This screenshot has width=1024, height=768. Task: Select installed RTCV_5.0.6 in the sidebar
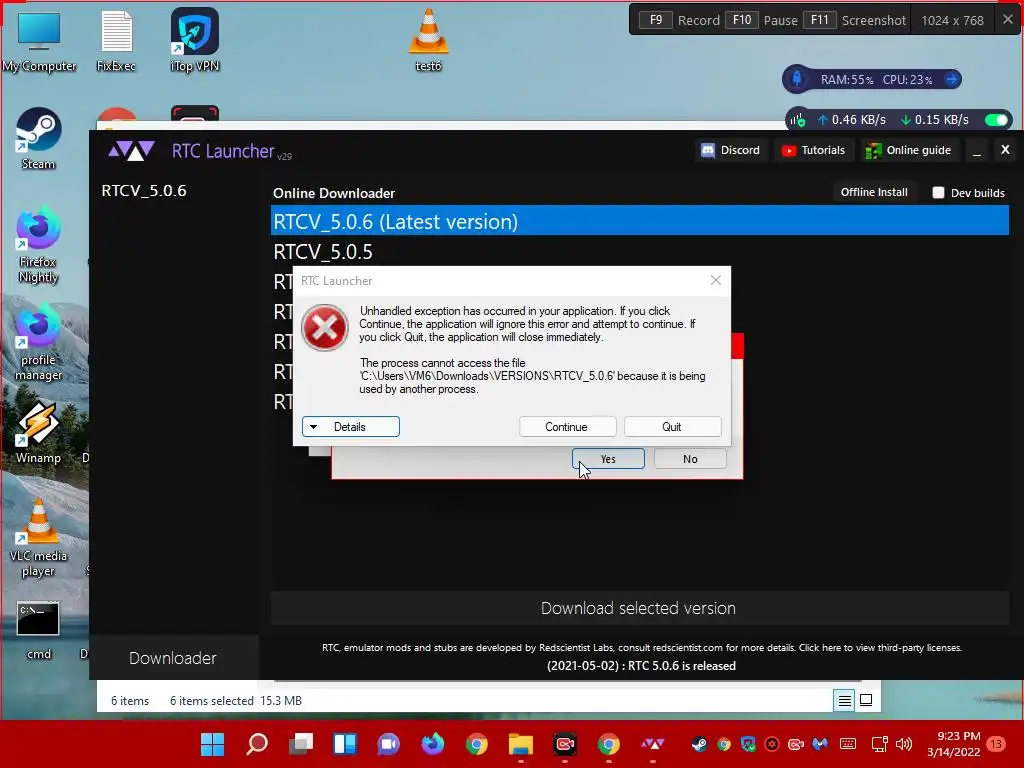[x=144, y=191]
